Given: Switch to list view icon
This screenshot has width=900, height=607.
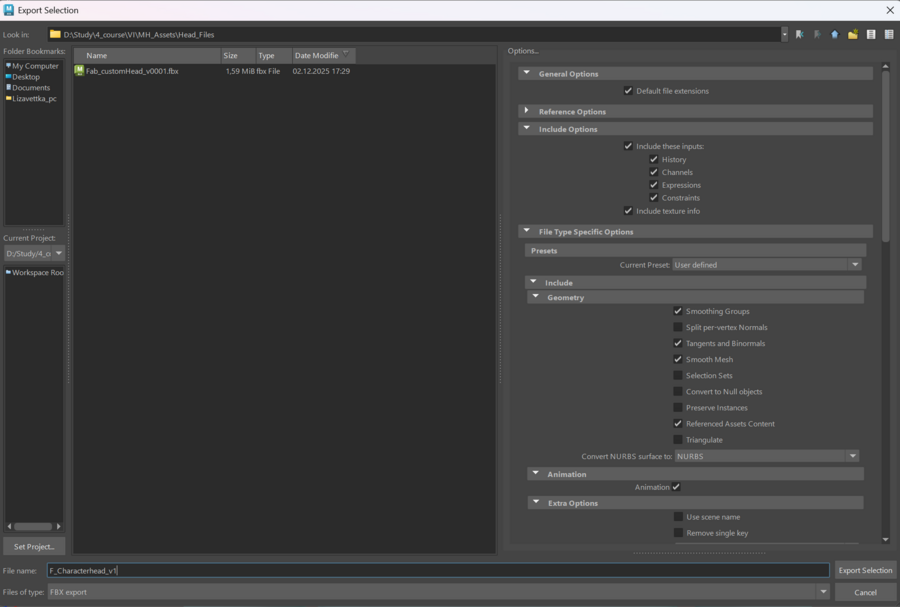Looking at the screenshot, I should (x=871, y=34).
